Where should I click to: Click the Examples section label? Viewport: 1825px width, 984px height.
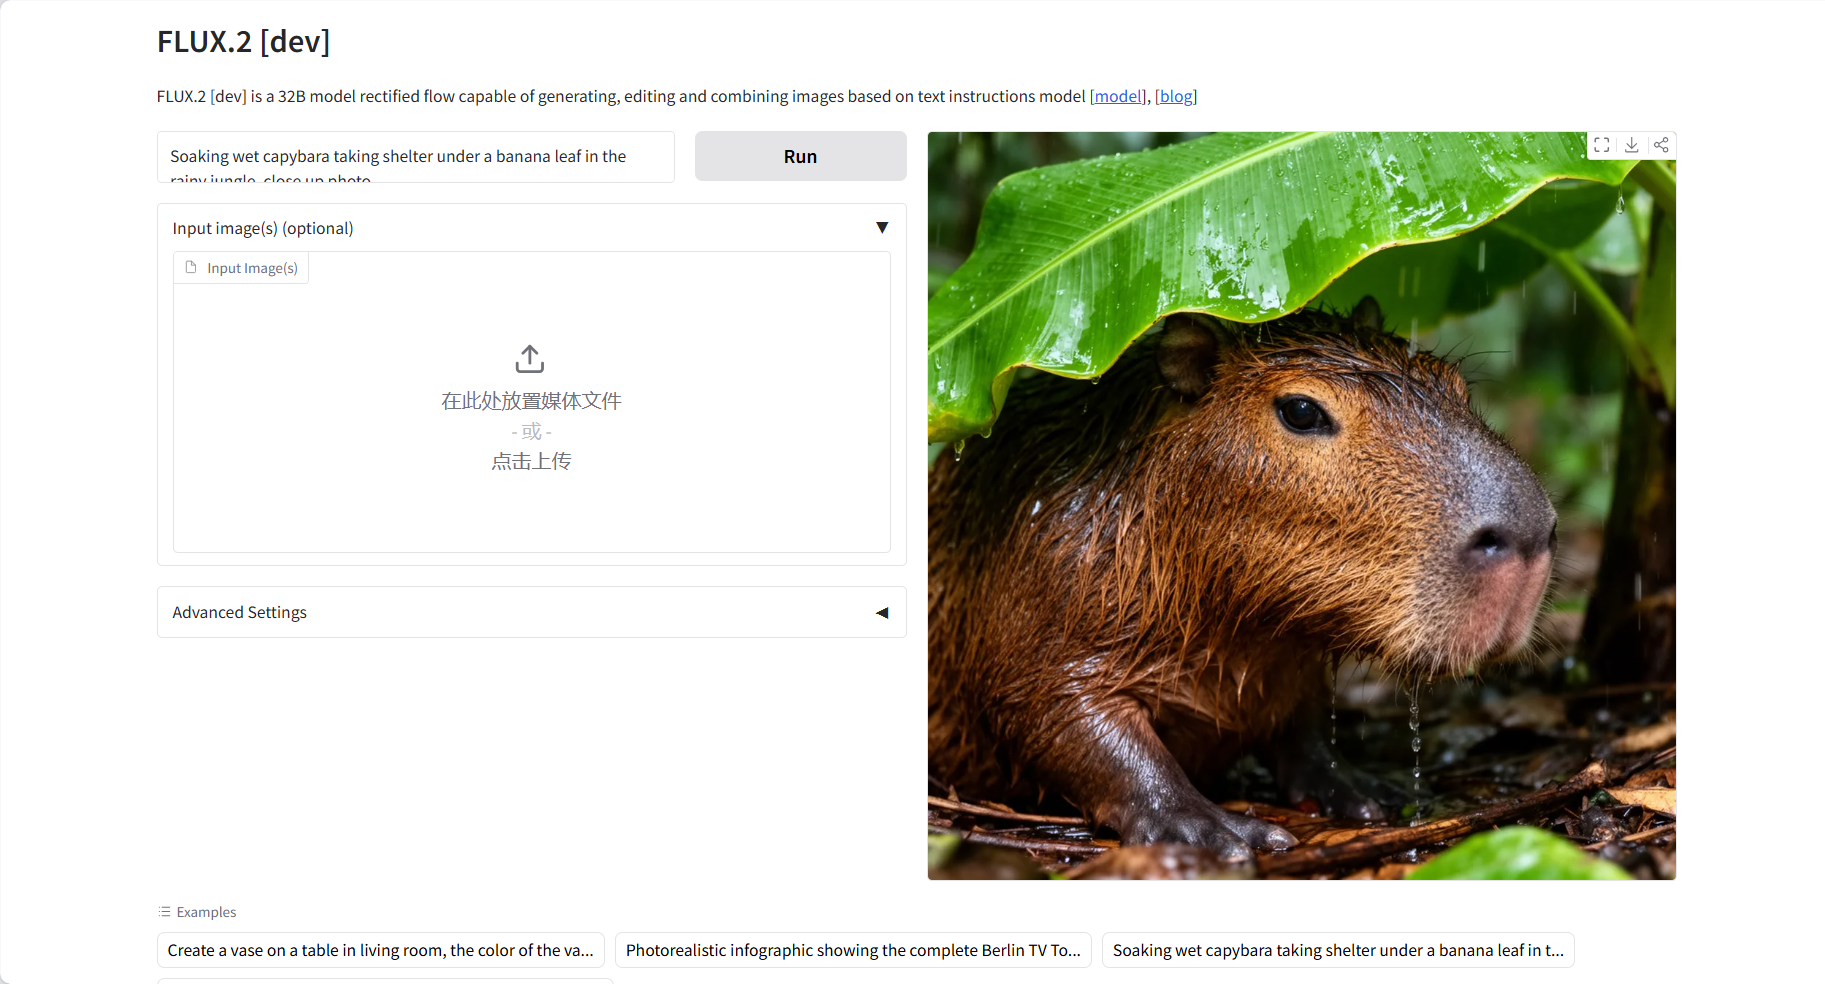[x=206, y=912]
